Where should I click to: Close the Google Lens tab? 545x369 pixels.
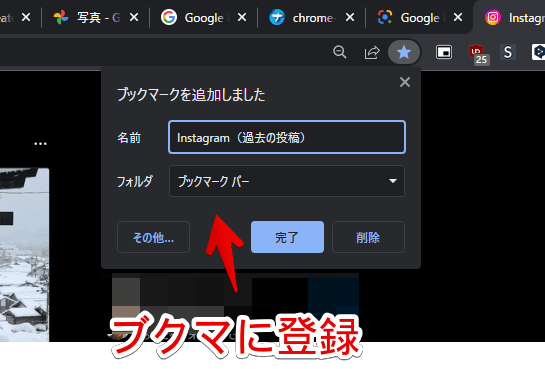[458, 17]
